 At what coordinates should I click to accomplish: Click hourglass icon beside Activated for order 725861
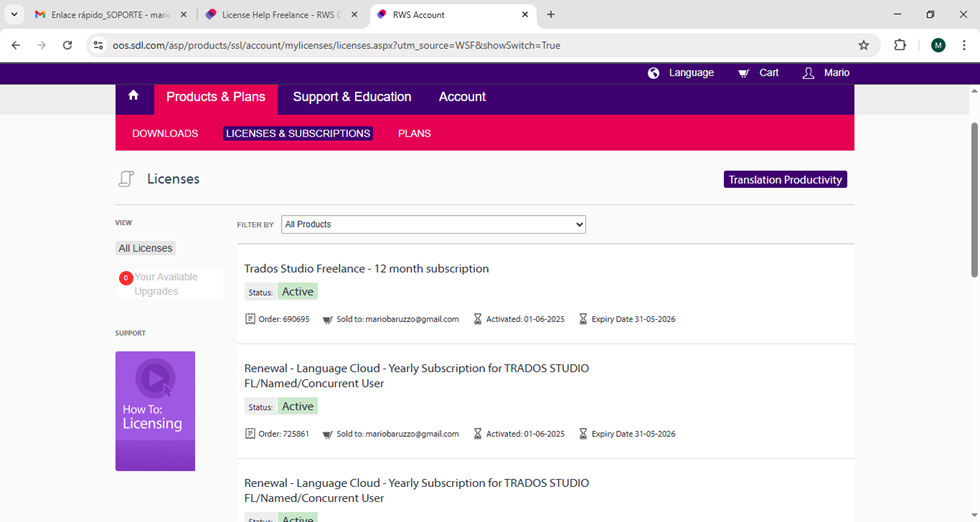tap(478, 434)
